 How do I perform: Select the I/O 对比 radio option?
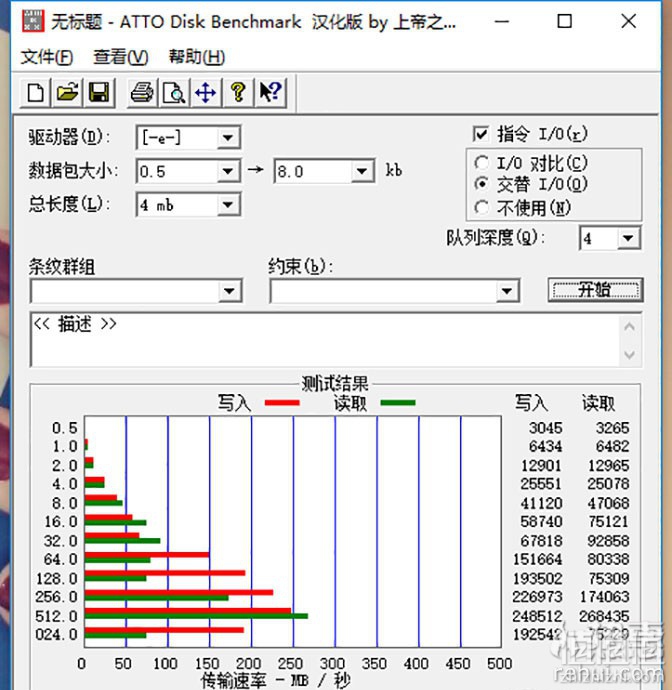[481, 163]
